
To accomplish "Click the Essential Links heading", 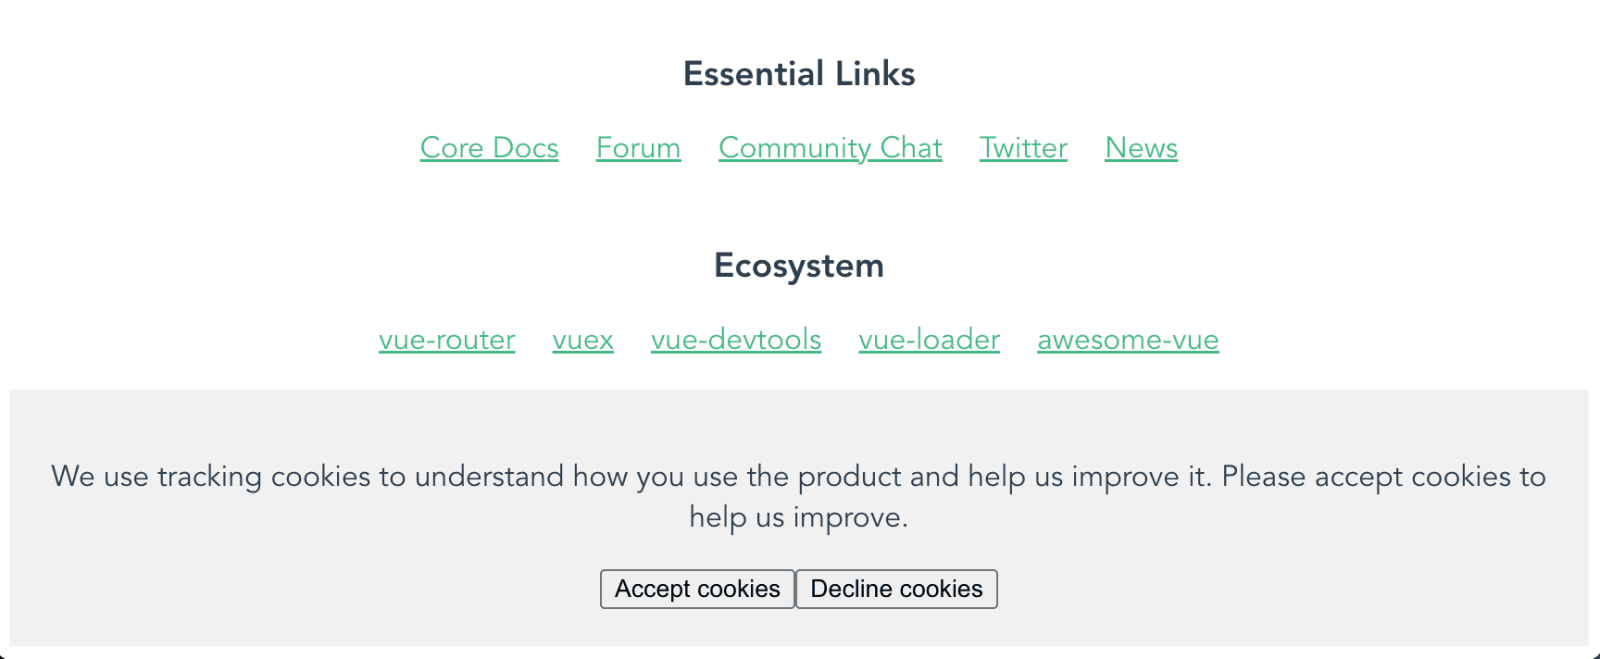I will pyautogui.click(x=799, y=74).
